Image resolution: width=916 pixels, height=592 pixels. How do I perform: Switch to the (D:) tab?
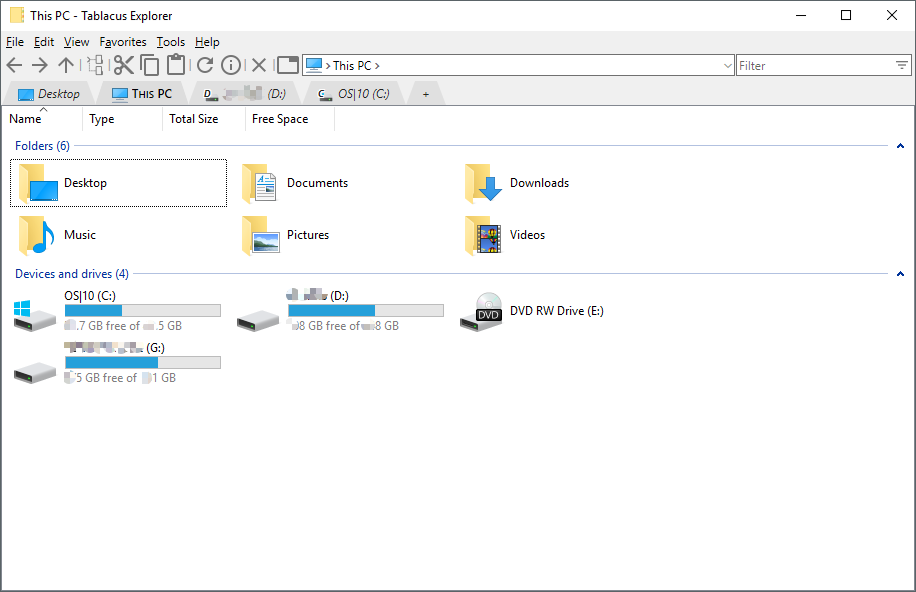[244, 94]
